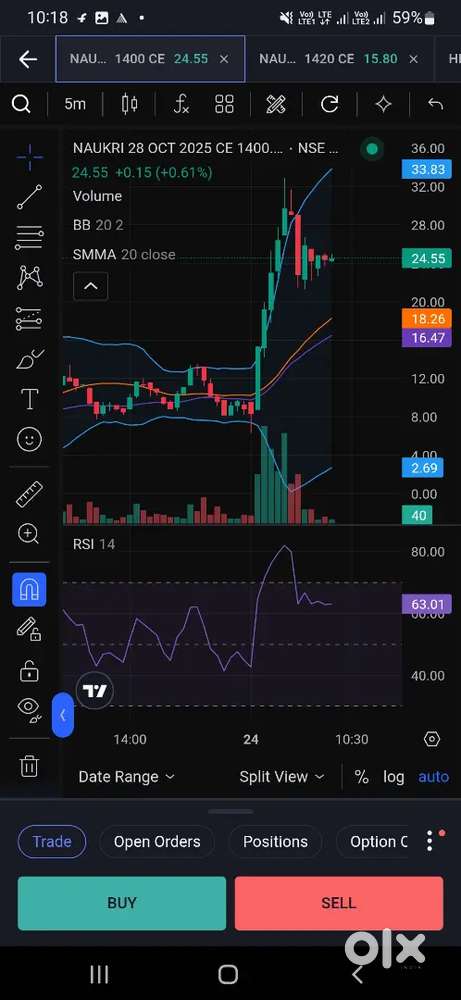Image resolution: width=461 pixels, height=1000 pixels.
Task: Toggle auto scale mode
Action: point(434,777)
